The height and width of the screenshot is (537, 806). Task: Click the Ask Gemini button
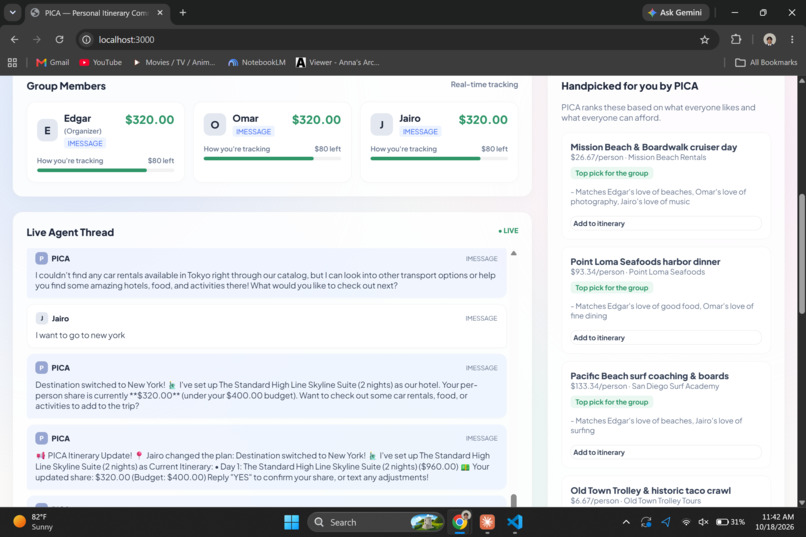675,13
